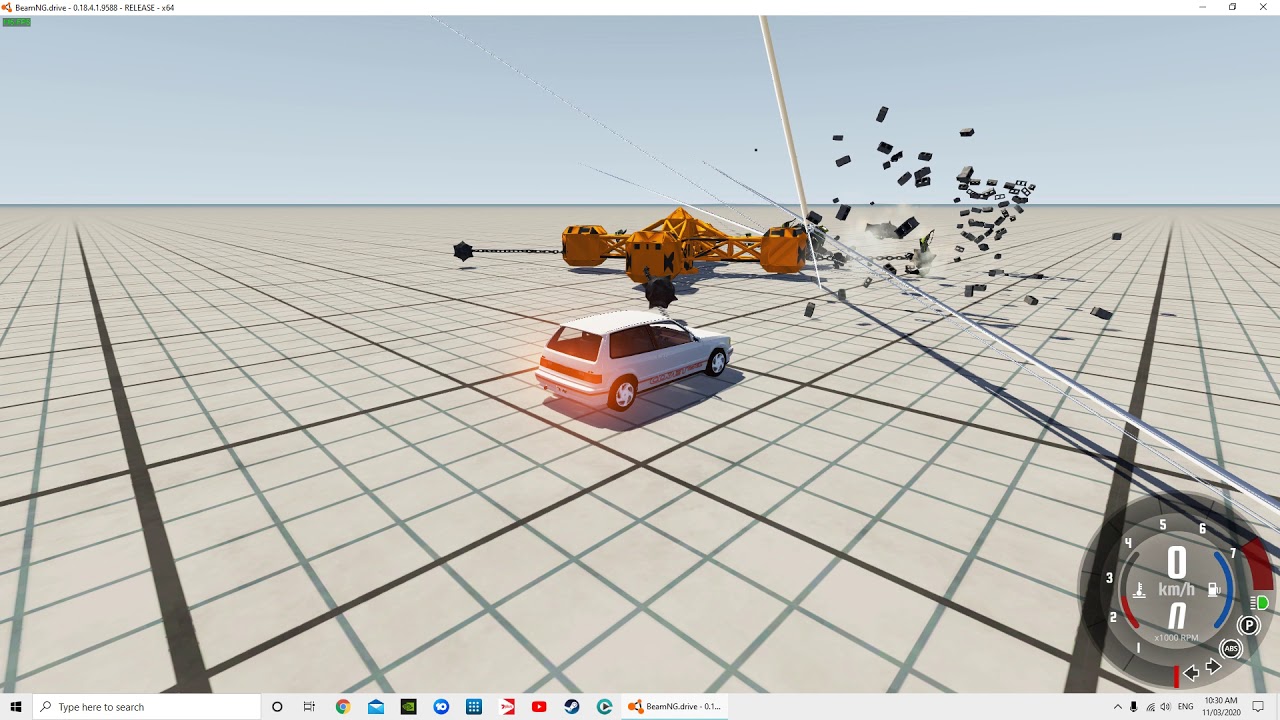Click the Type here to search box
This screenshot has height=720, width=1280.
tap(147, 707)
